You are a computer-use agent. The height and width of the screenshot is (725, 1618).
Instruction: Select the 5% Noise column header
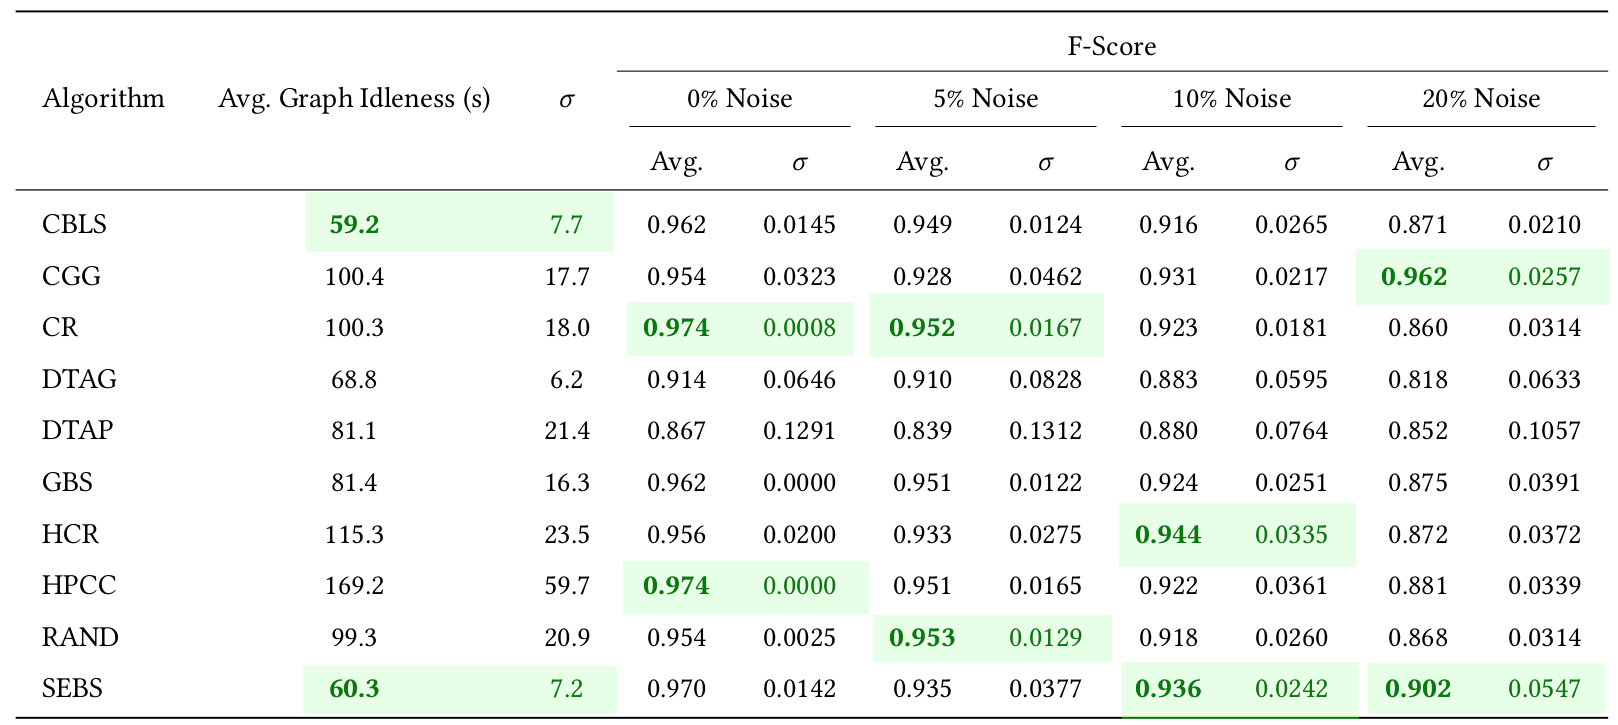pos(985,99)
